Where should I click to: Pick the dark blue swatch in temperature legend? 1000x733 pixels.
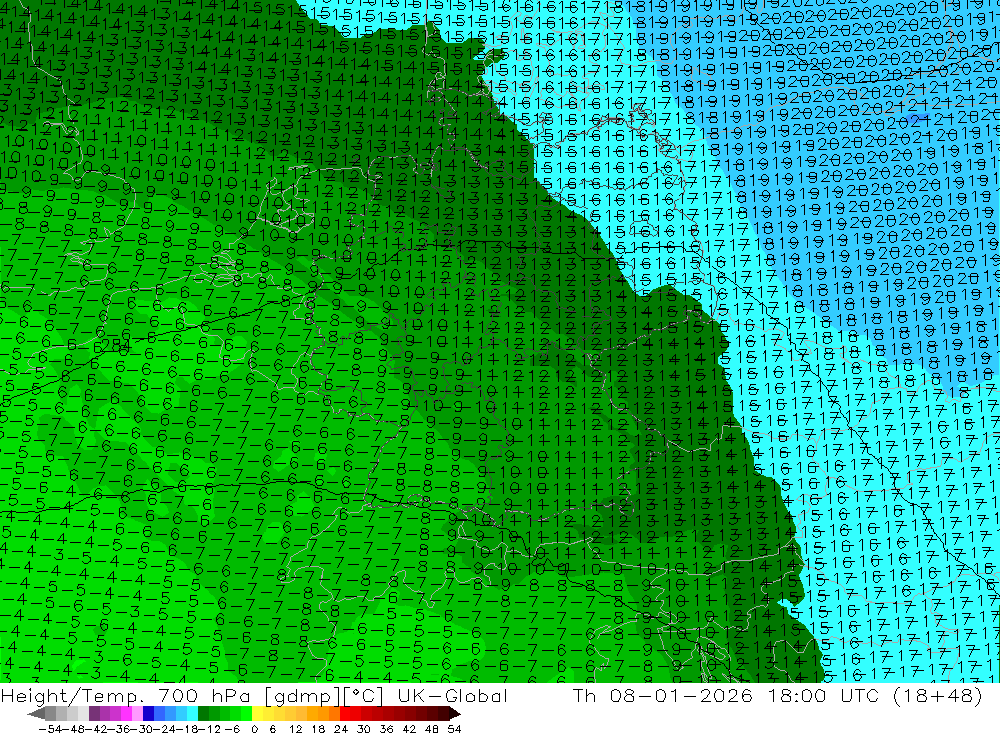(x=148, y=714)
